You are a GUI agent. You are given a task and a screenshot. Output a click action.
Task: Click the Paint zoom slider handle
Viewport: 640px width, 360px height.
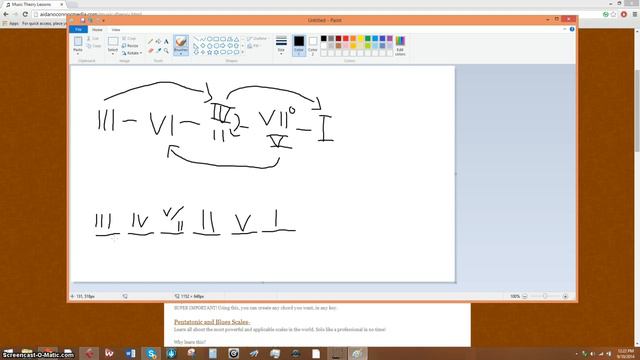click(x=545, y=296)
